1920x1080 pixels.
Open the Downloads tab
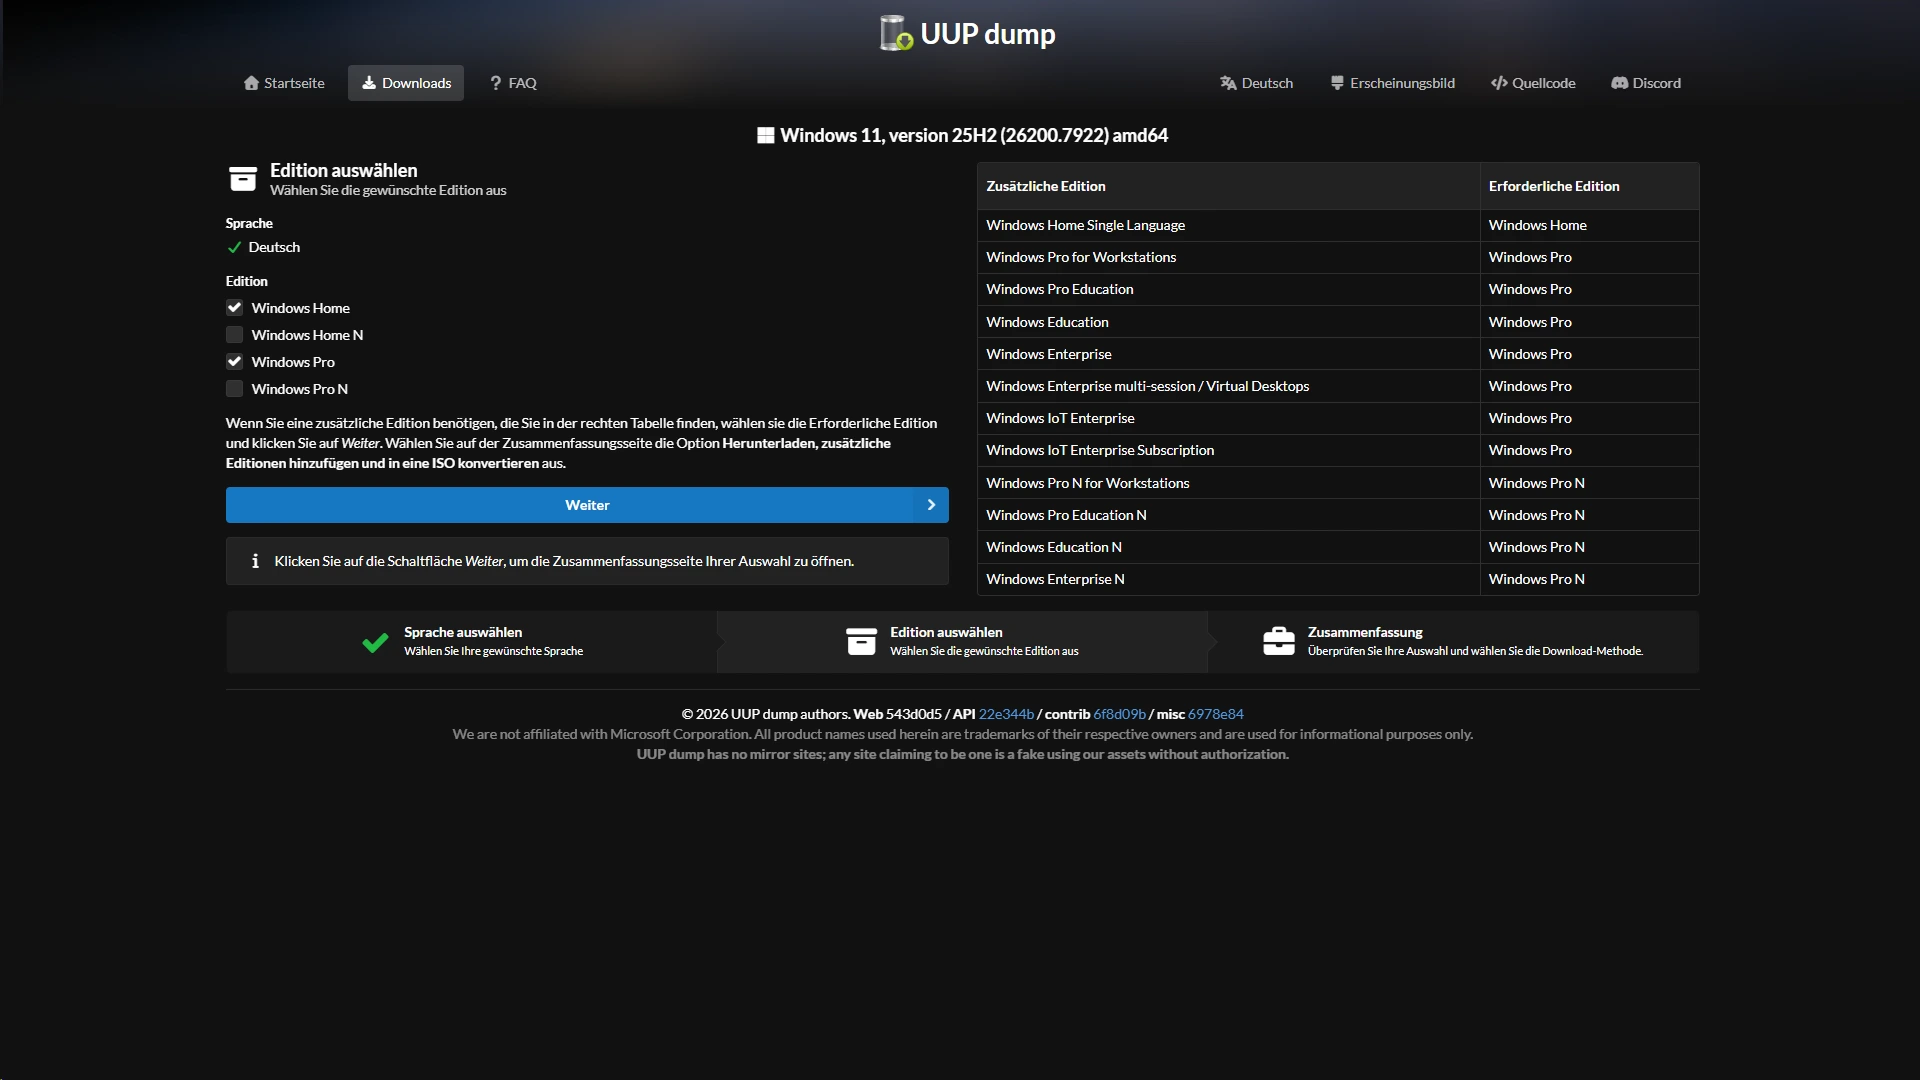406,83
